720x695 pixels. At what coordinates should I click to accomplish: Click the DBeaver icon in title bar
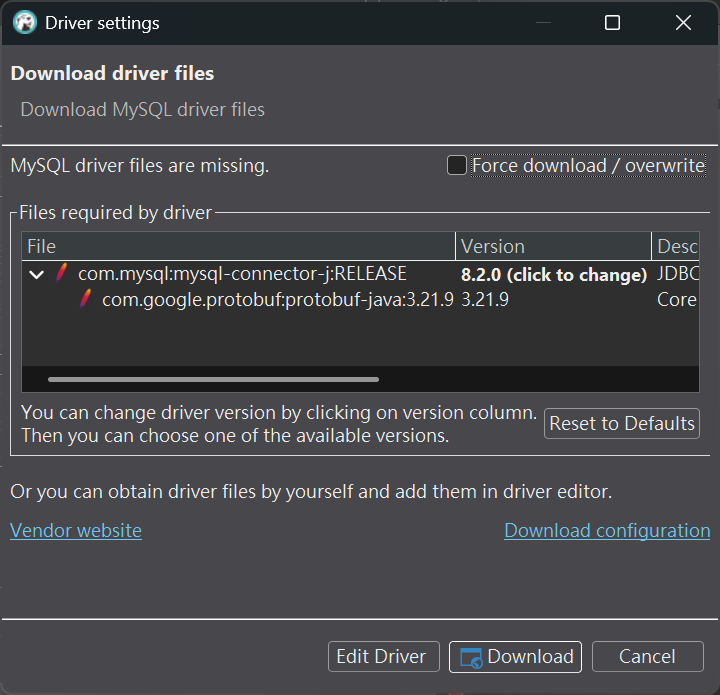[x=25, y=22]
